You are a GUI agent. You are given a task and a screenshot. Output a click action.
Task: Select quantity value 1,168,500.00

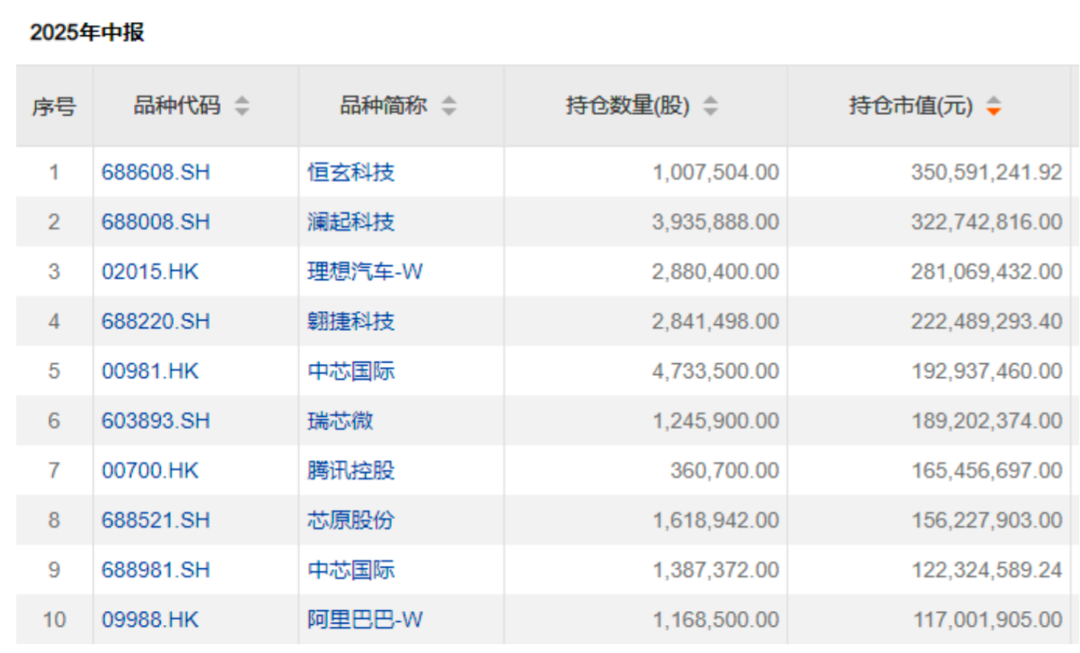[716, 619]
